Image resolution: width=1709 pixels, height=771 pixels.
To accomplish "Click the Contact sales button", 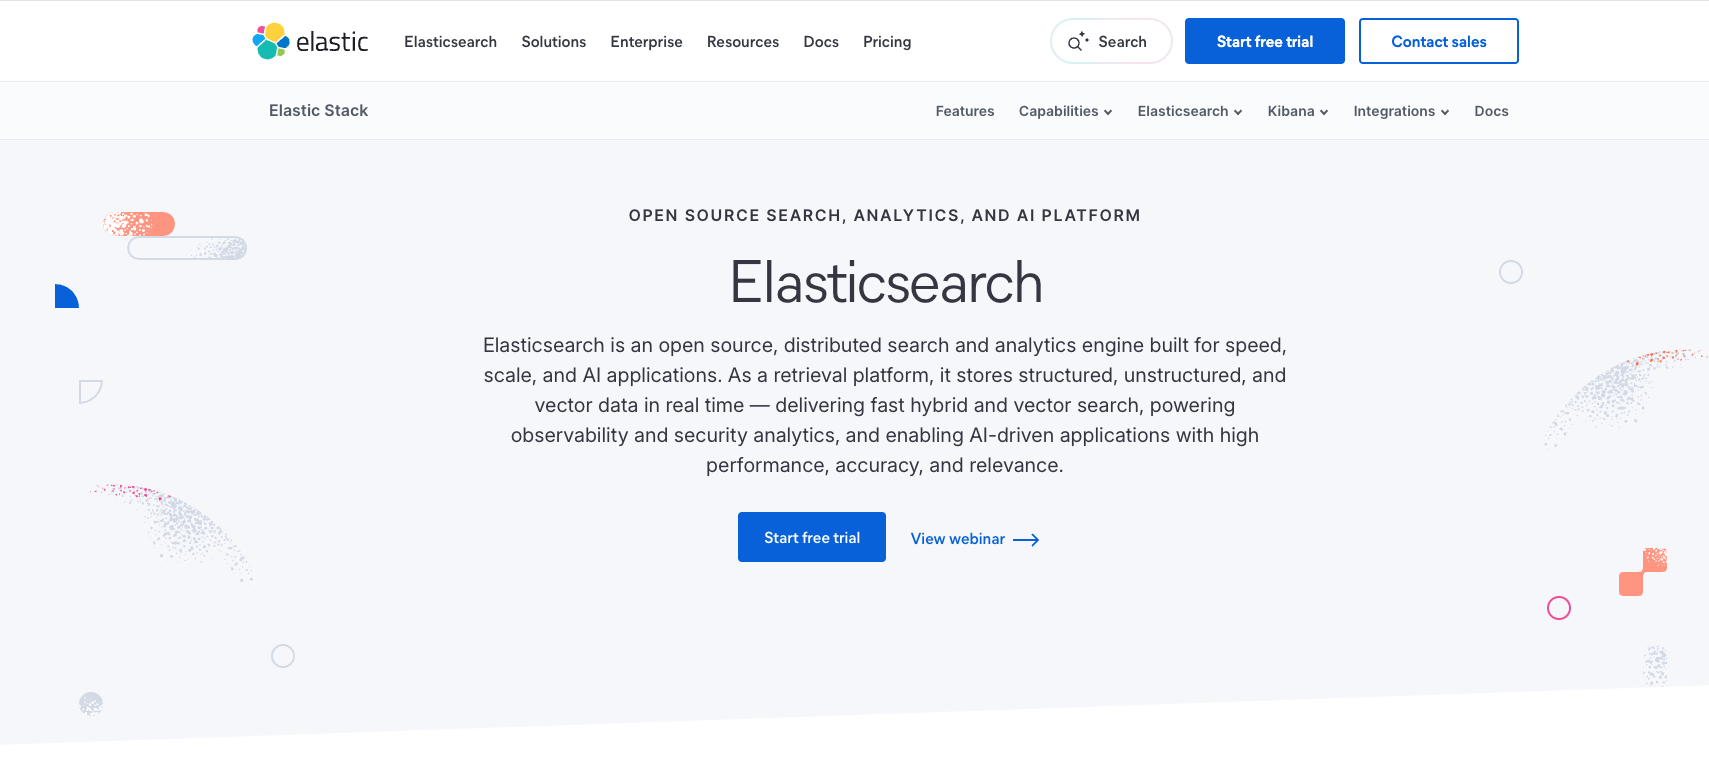I will (x=1438, y=41).
